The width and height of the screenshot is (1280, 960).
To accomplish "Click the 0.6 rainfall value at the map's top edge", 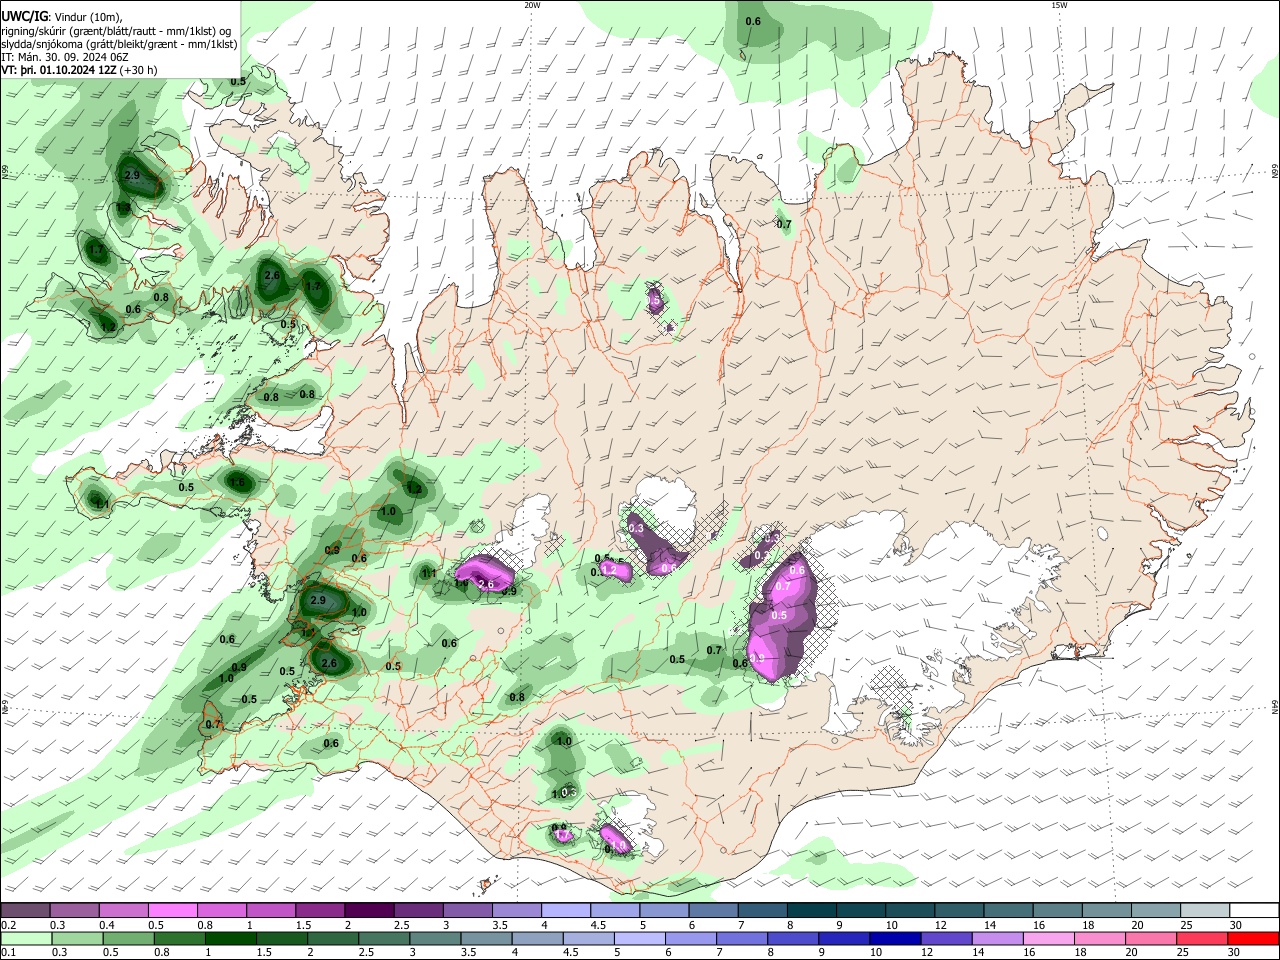I will tap(753, 21).
